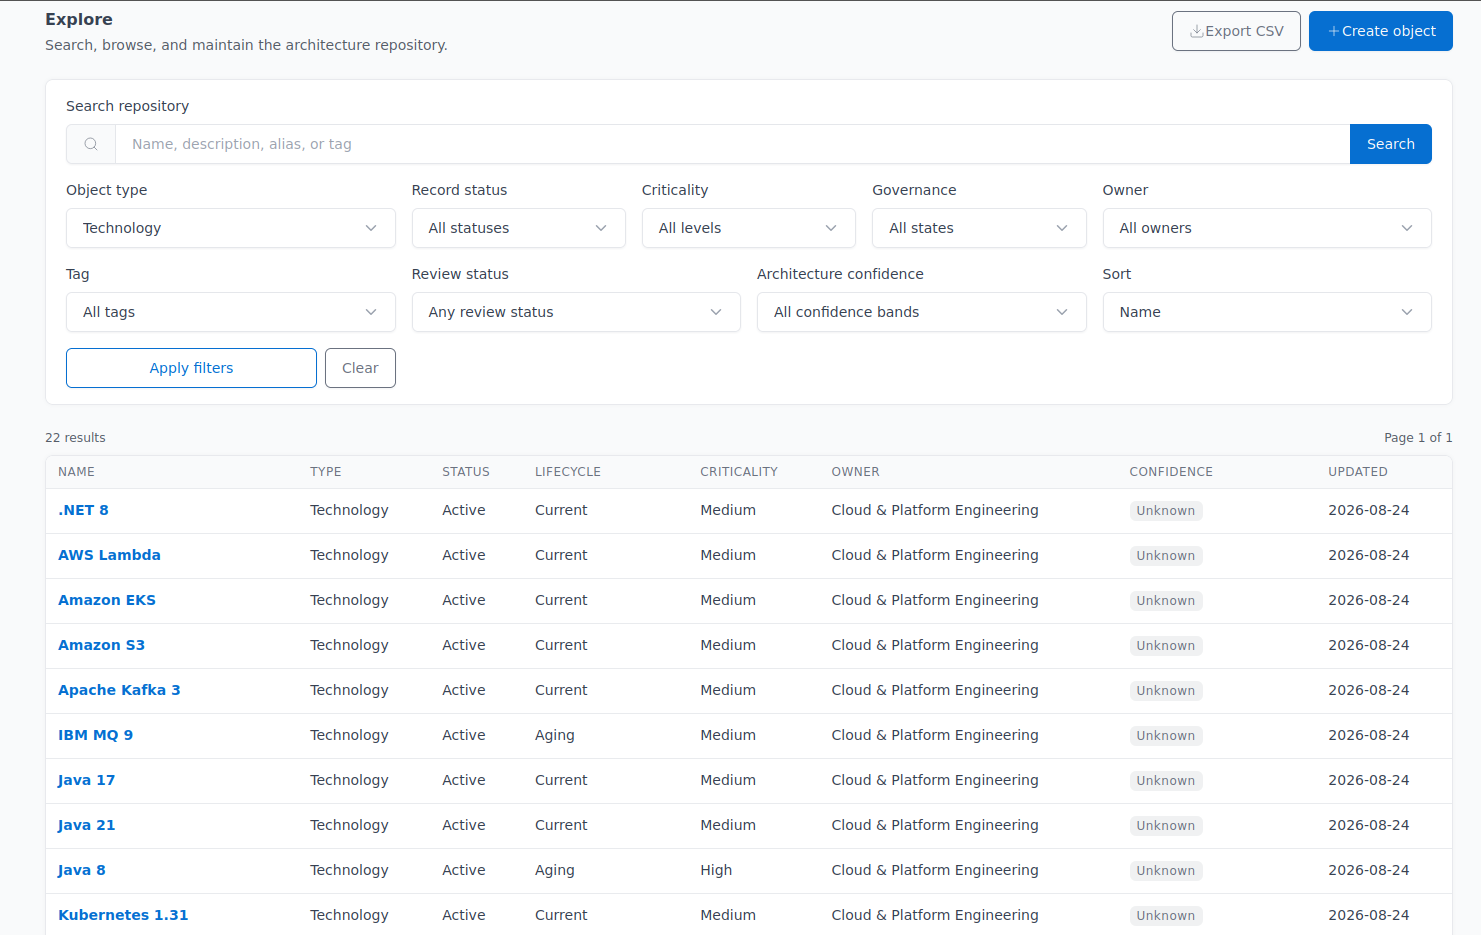1481x935 pixels.
Task: Click the TYPE column header
Action: point(326,472)
